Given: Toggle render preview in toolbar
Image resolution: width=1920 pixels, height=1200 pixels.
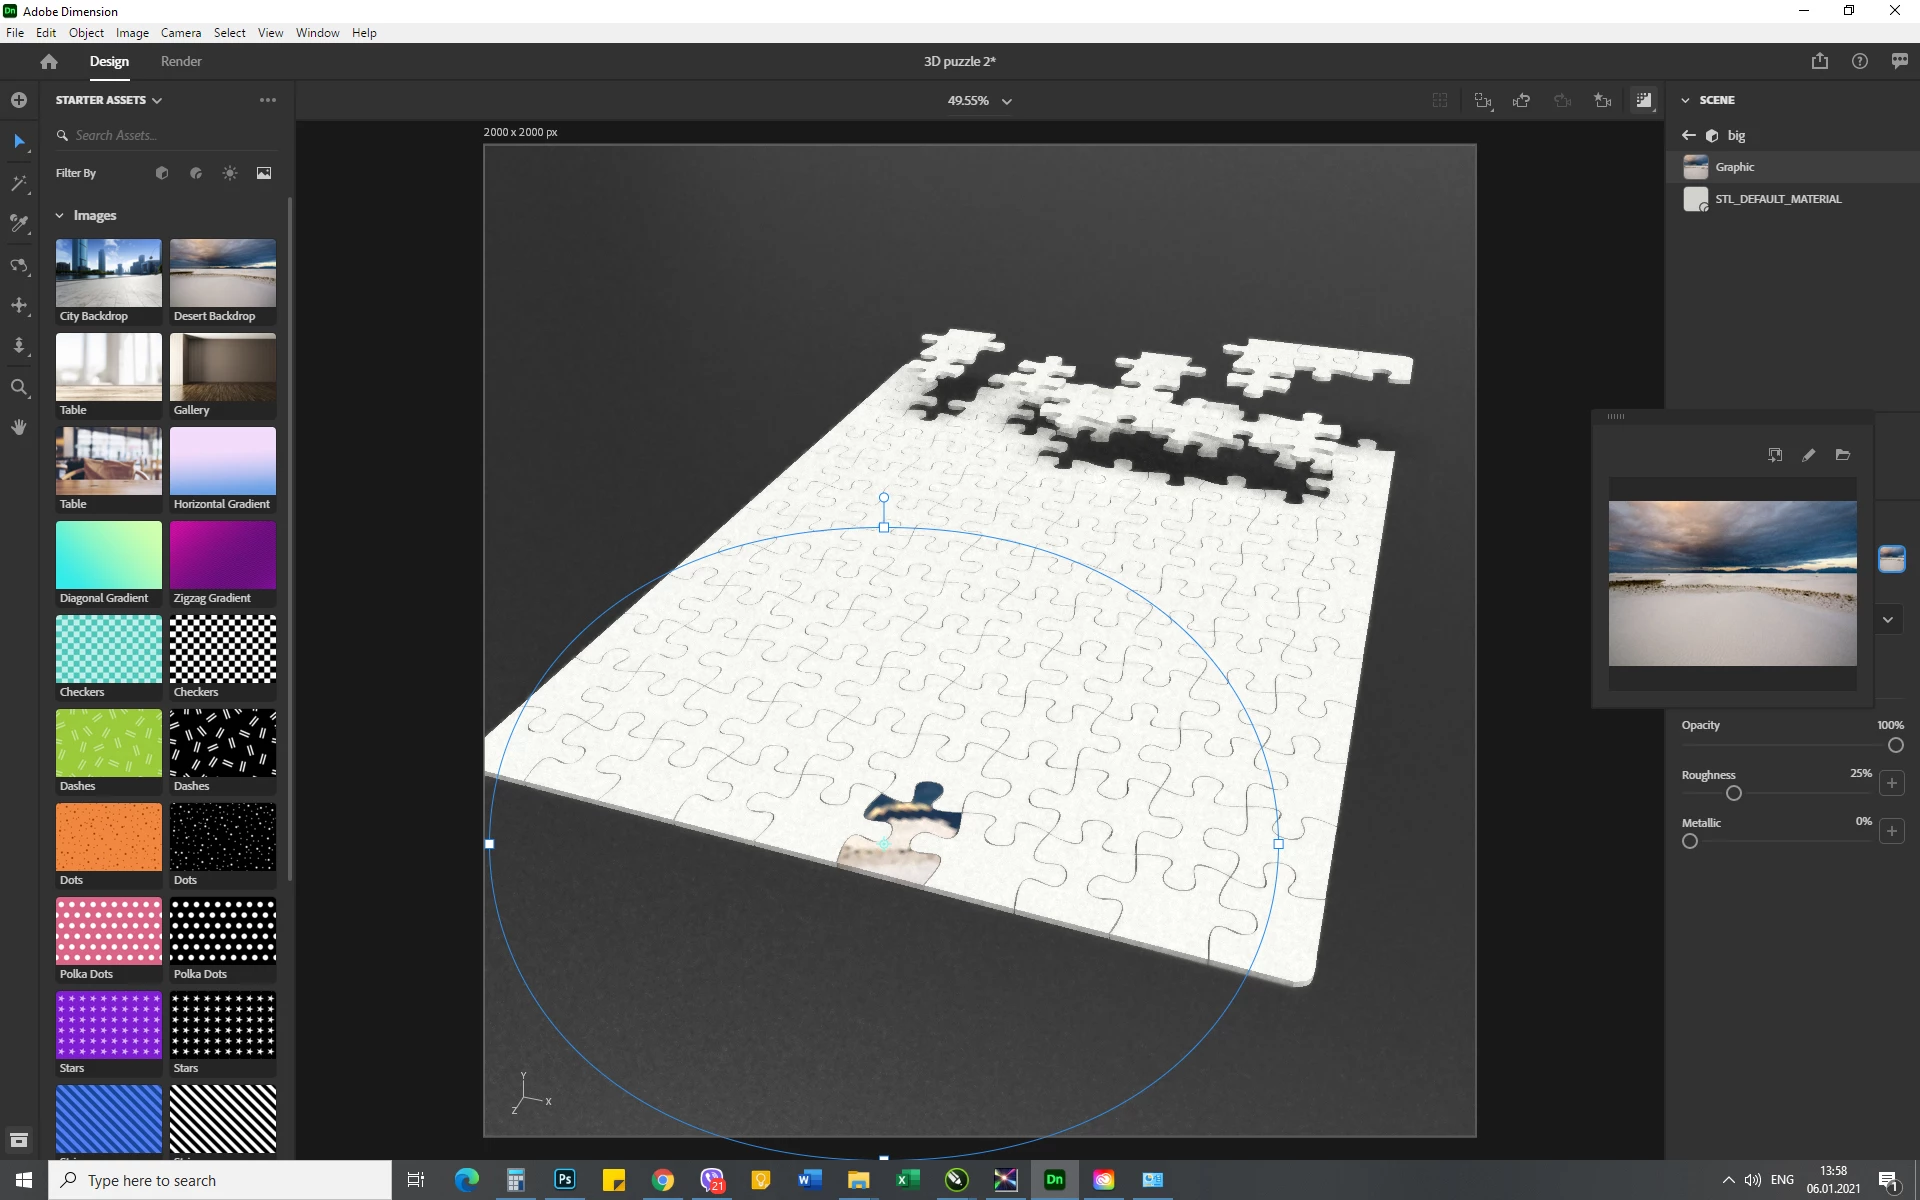Looking at the screenshot, I should coord(1643,100).
